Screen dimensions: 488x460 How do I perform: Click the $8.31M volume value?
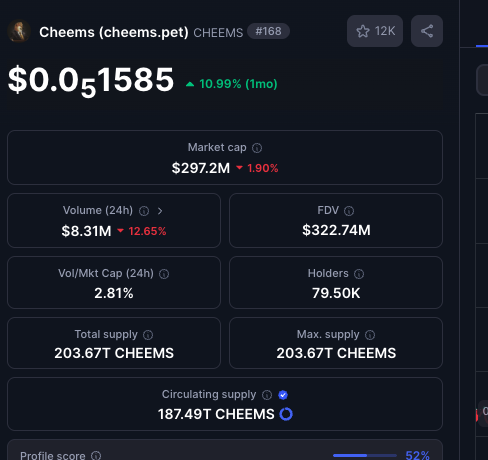86,231
